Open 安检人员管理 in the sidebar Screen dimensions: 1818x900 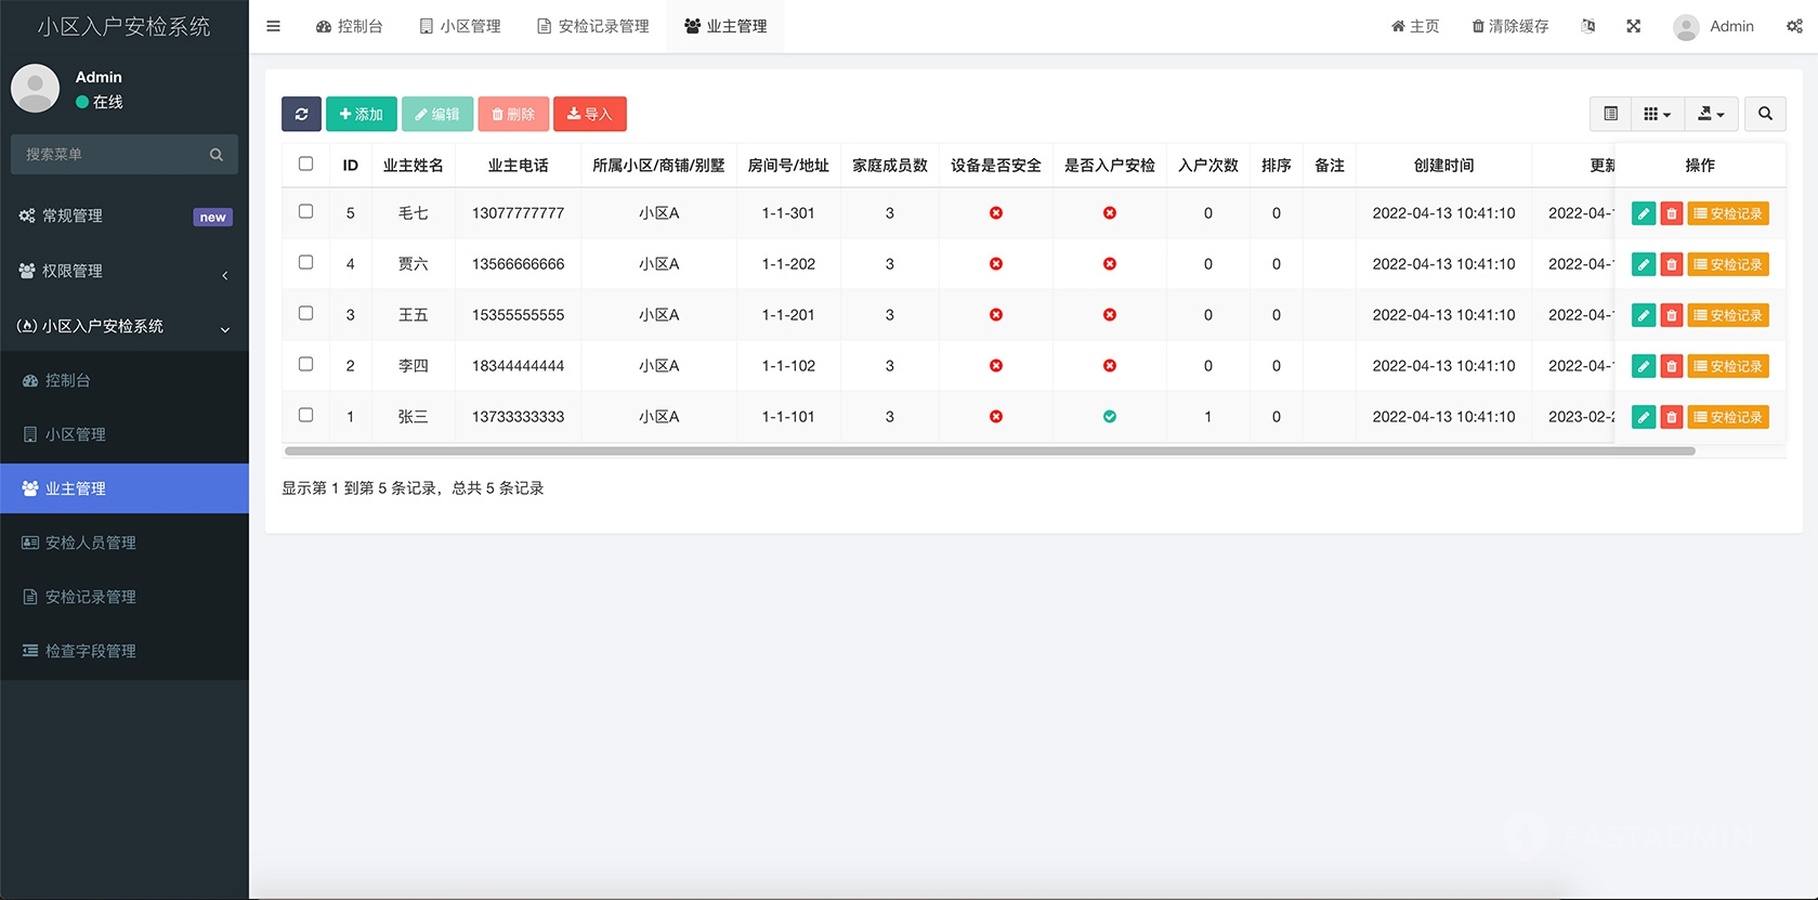(90, 543)
